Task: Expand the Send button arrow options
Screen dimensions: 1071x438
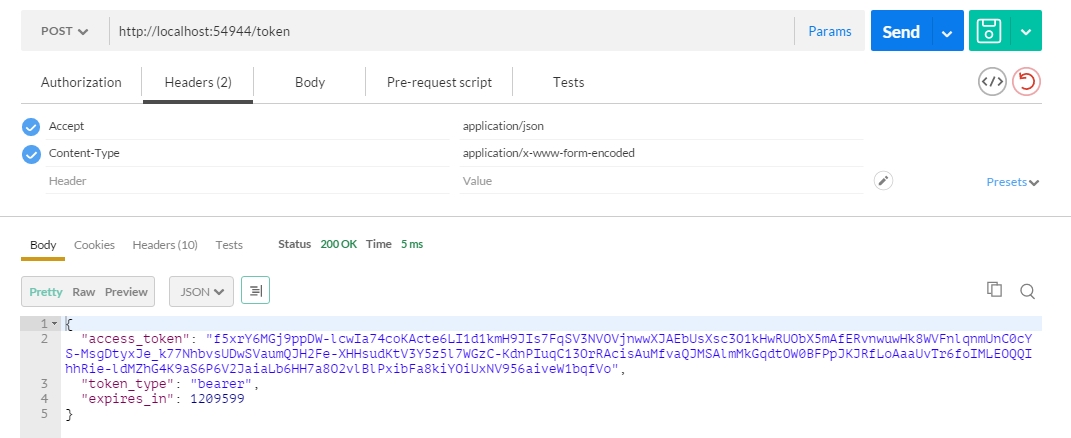Action: click(x=947, y=31)
